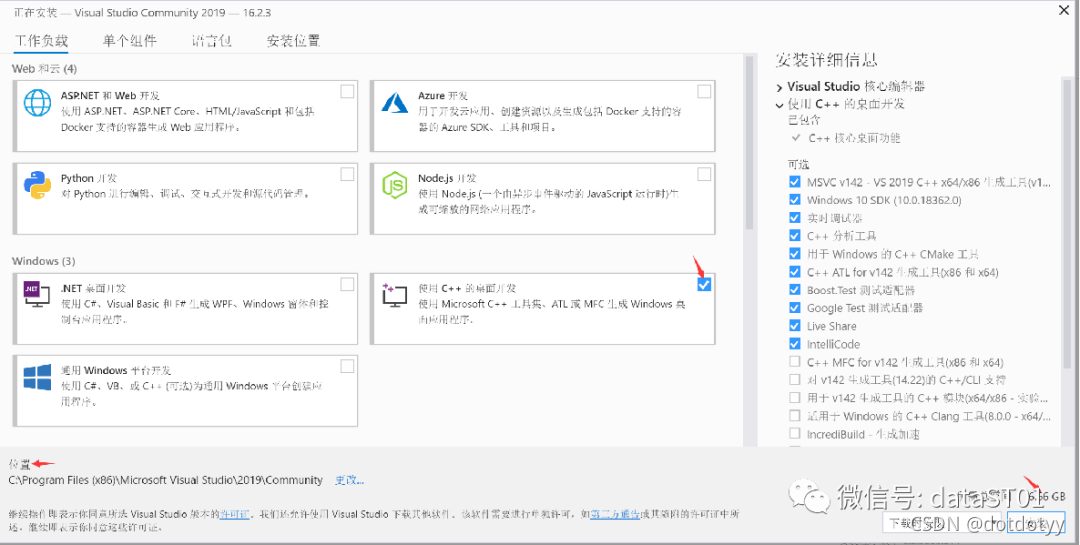Image resolution: width=1080 pixels, height=545 pixels.
Task: Uncheck C++ ATL for v142 build tools
Action: pos(794,272)
